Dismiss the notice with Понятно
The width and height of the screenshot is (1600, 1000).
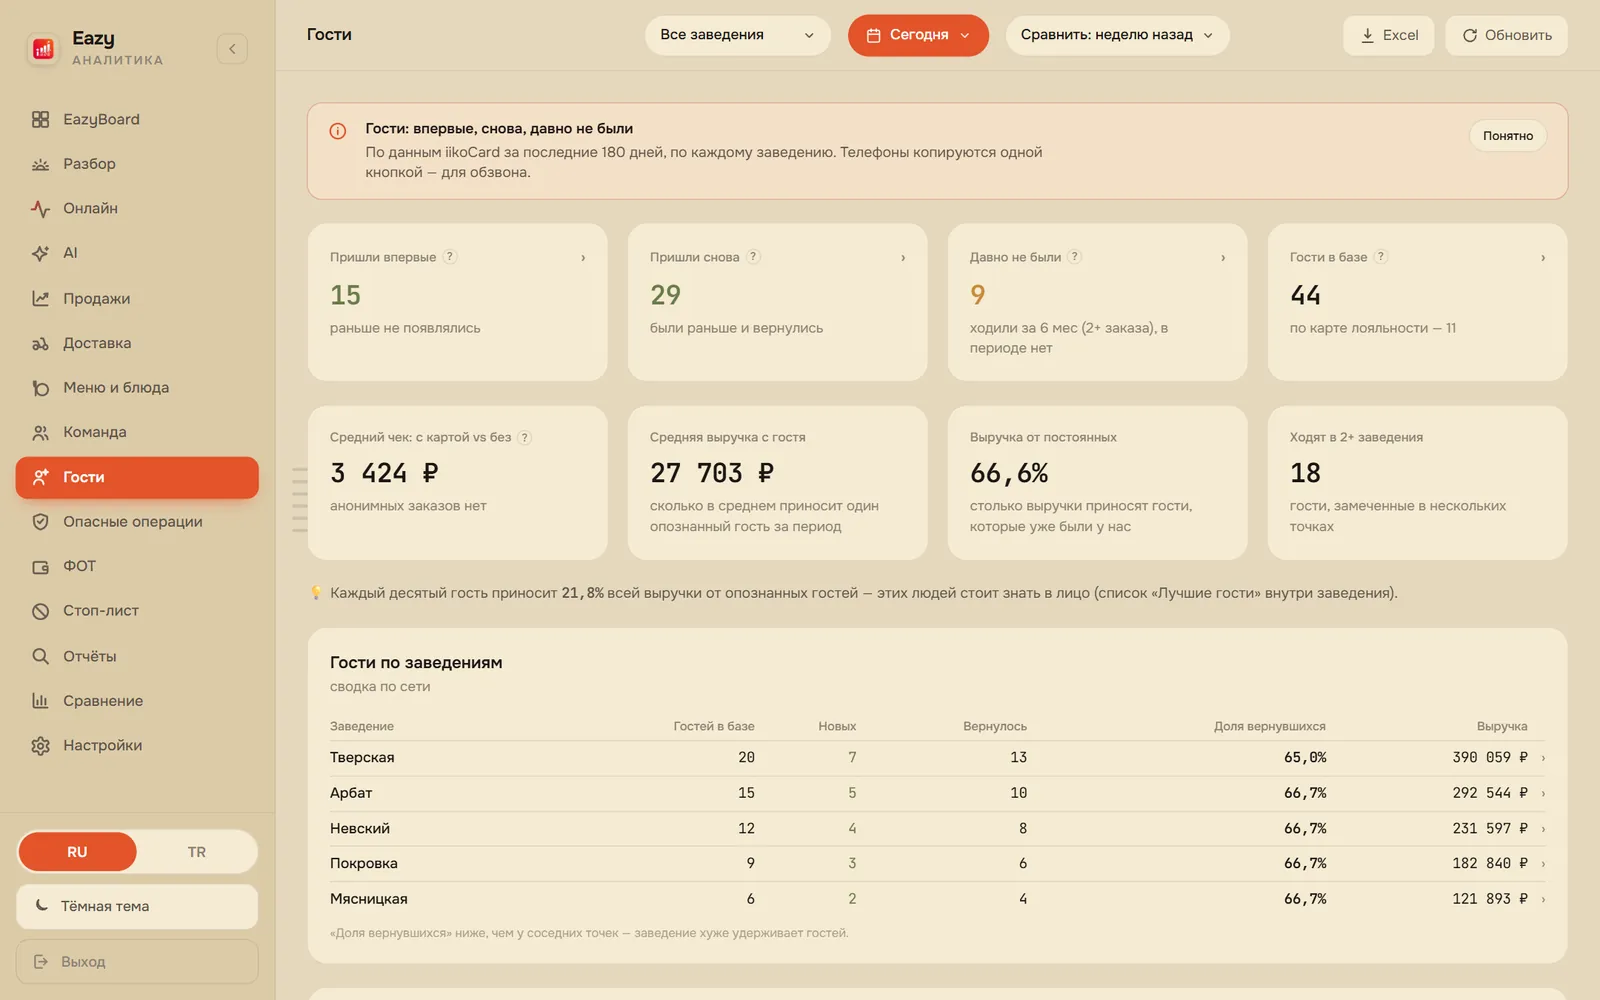[1507, 136]
